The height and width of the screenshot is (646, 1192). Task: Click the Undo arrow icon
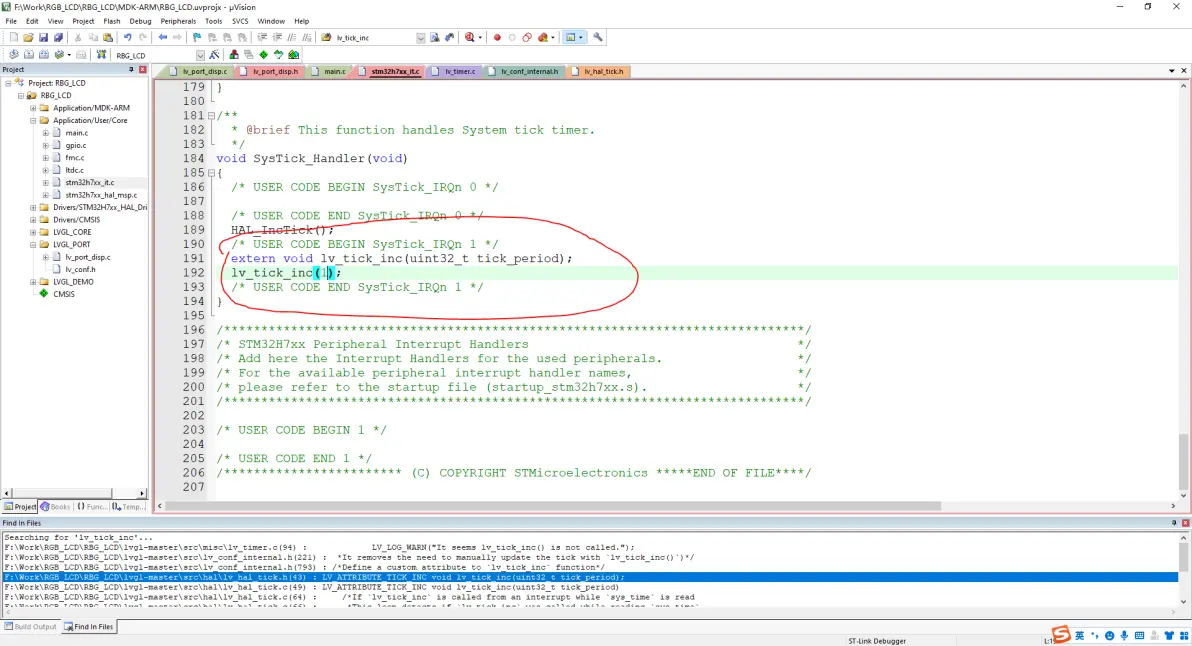(x=127, y=38)
